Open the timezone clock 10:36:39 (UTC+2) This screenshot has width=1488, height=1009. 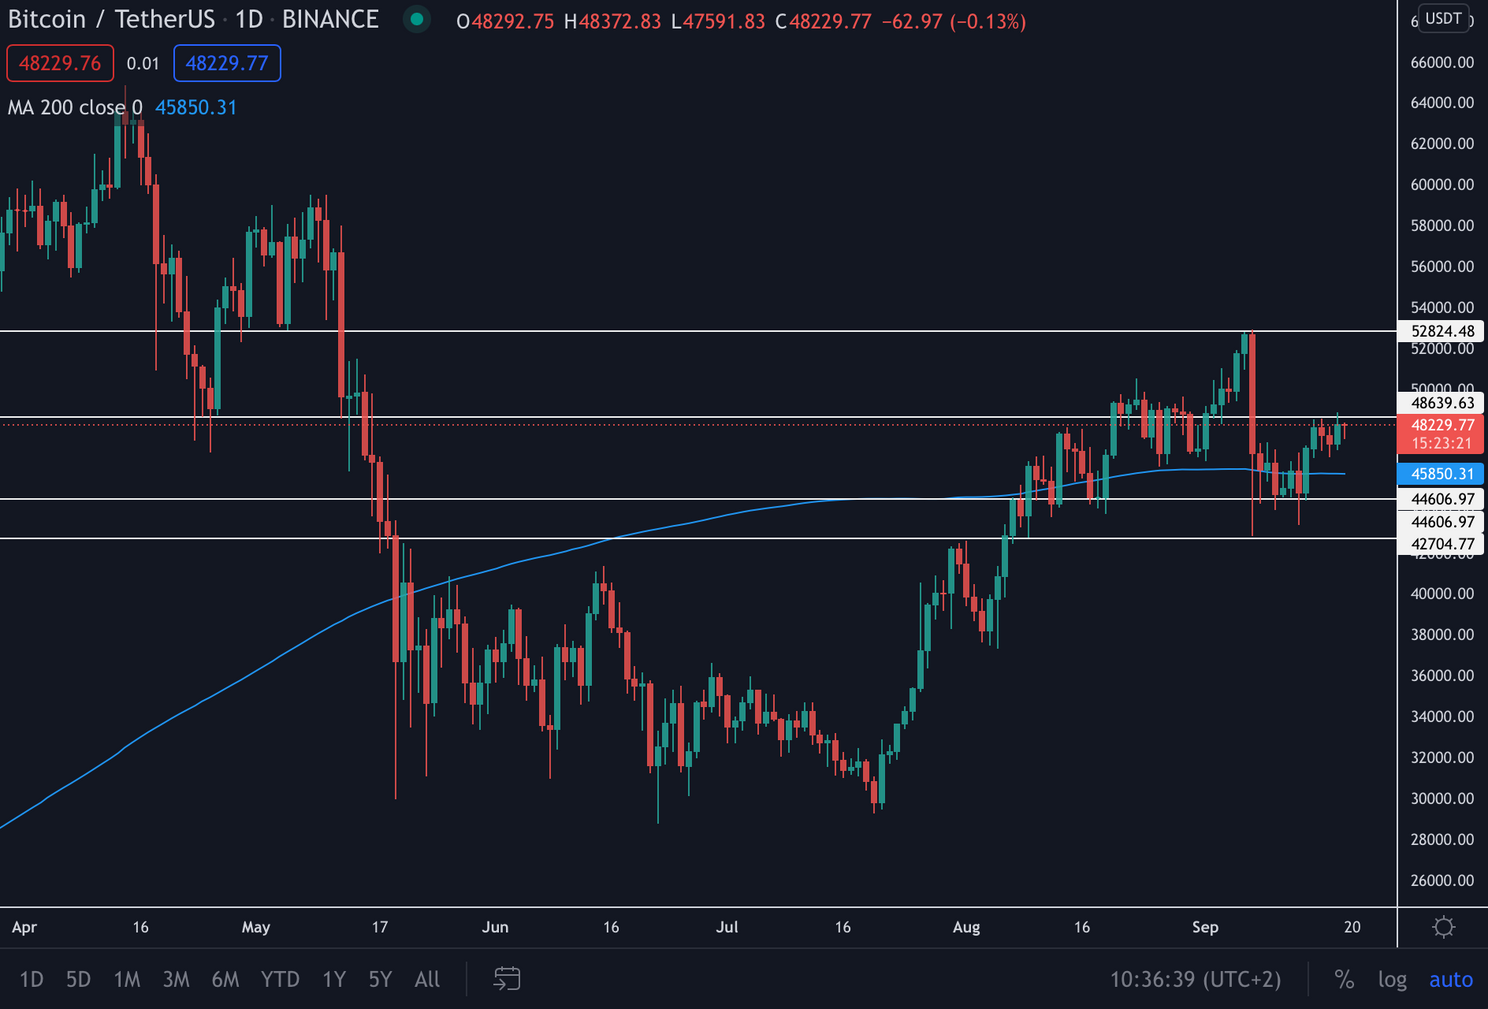[1195, 979]
